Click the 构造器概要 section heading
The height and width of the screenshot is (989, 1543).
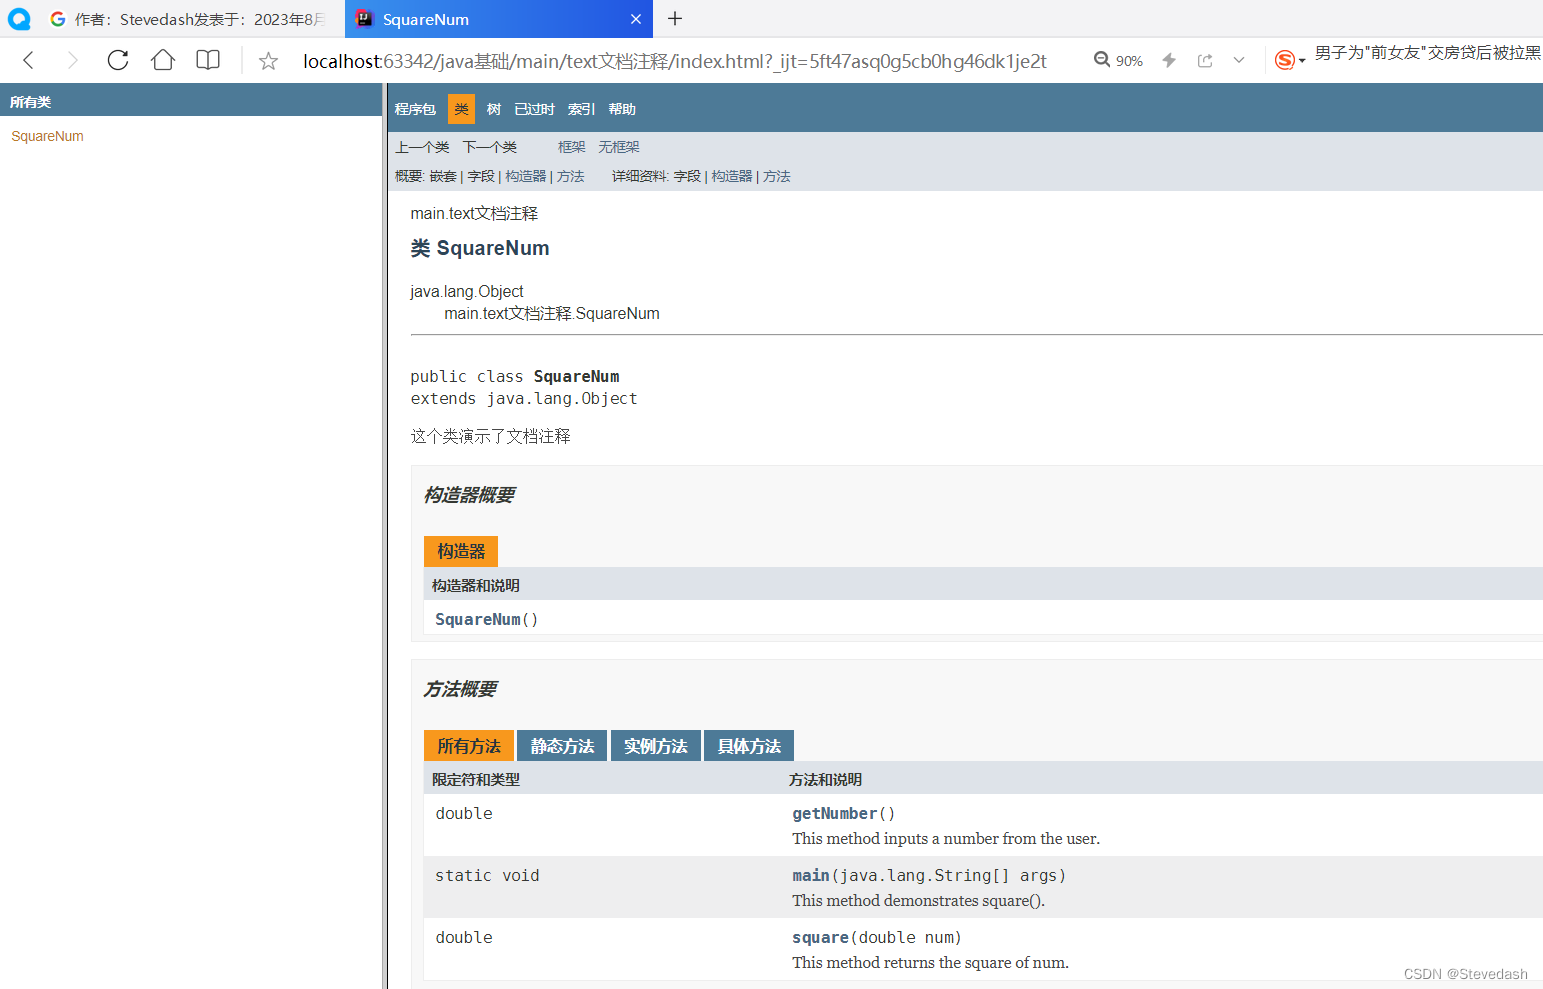tap(469, 495)
